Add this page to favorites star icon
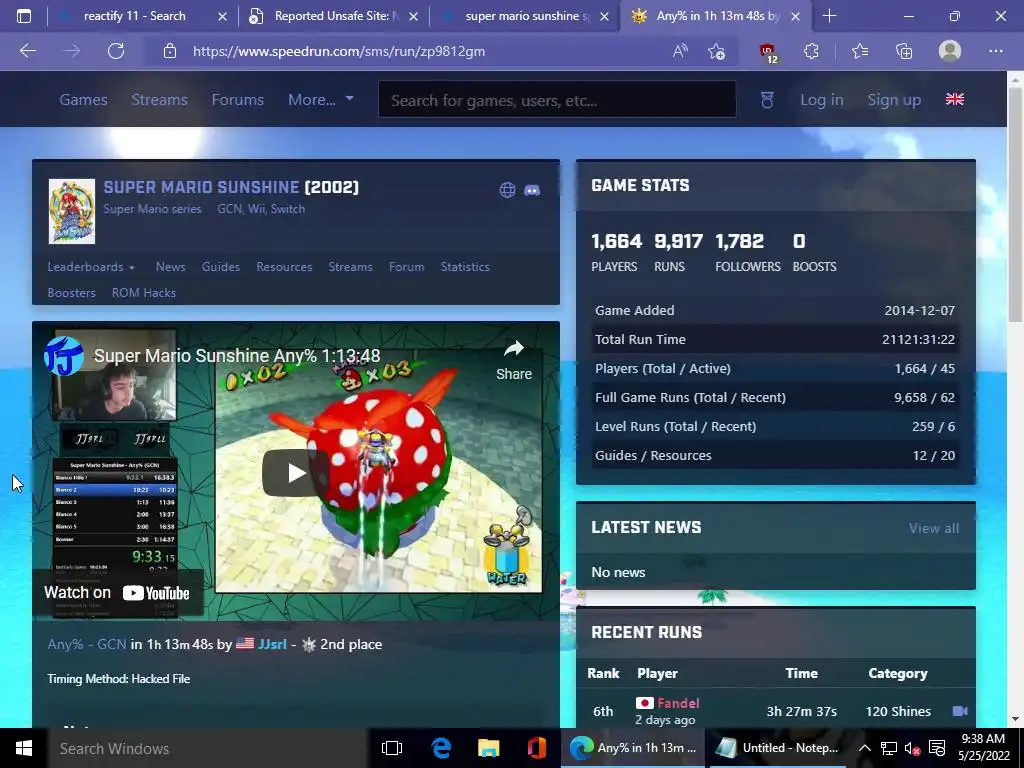 pyautogui.click(x=716, y=52)
